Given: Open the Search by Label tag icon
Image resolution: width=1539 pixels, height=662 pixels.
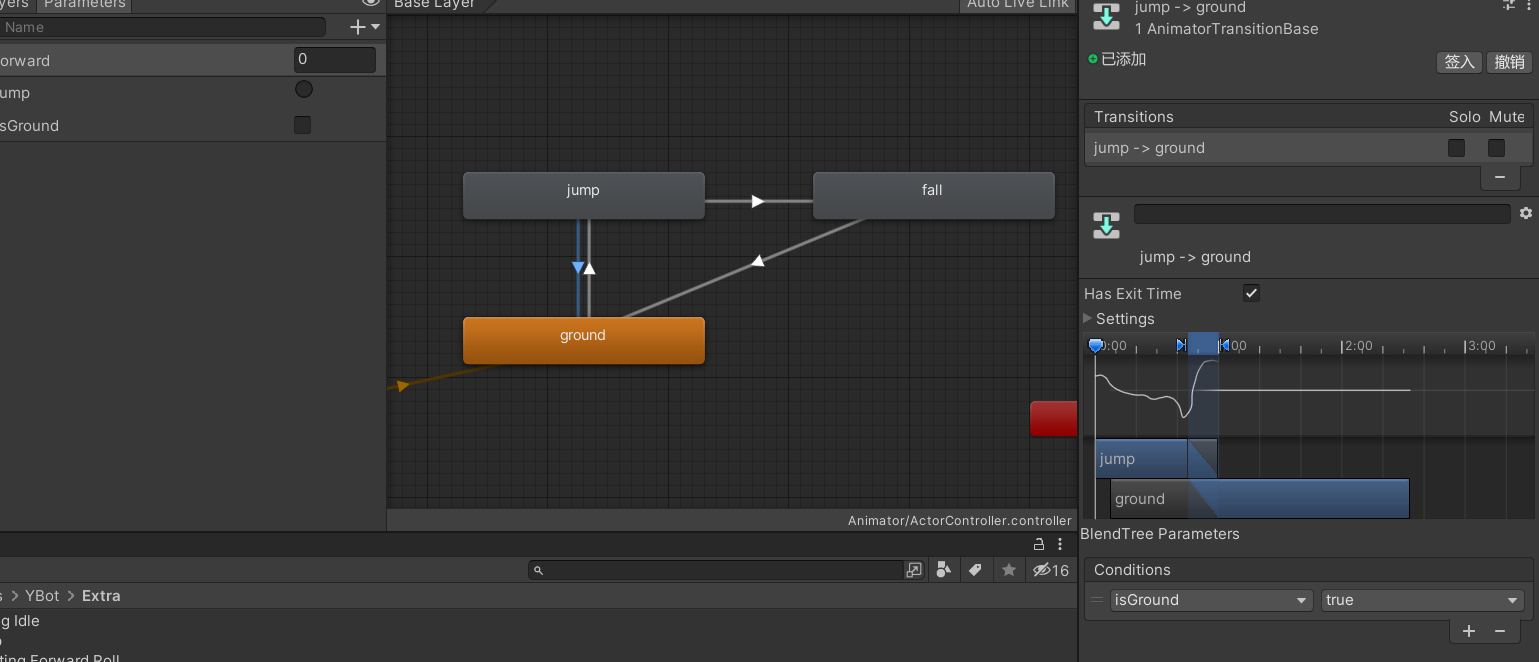Looking at the screenshot, I should [x=975, y=570].
